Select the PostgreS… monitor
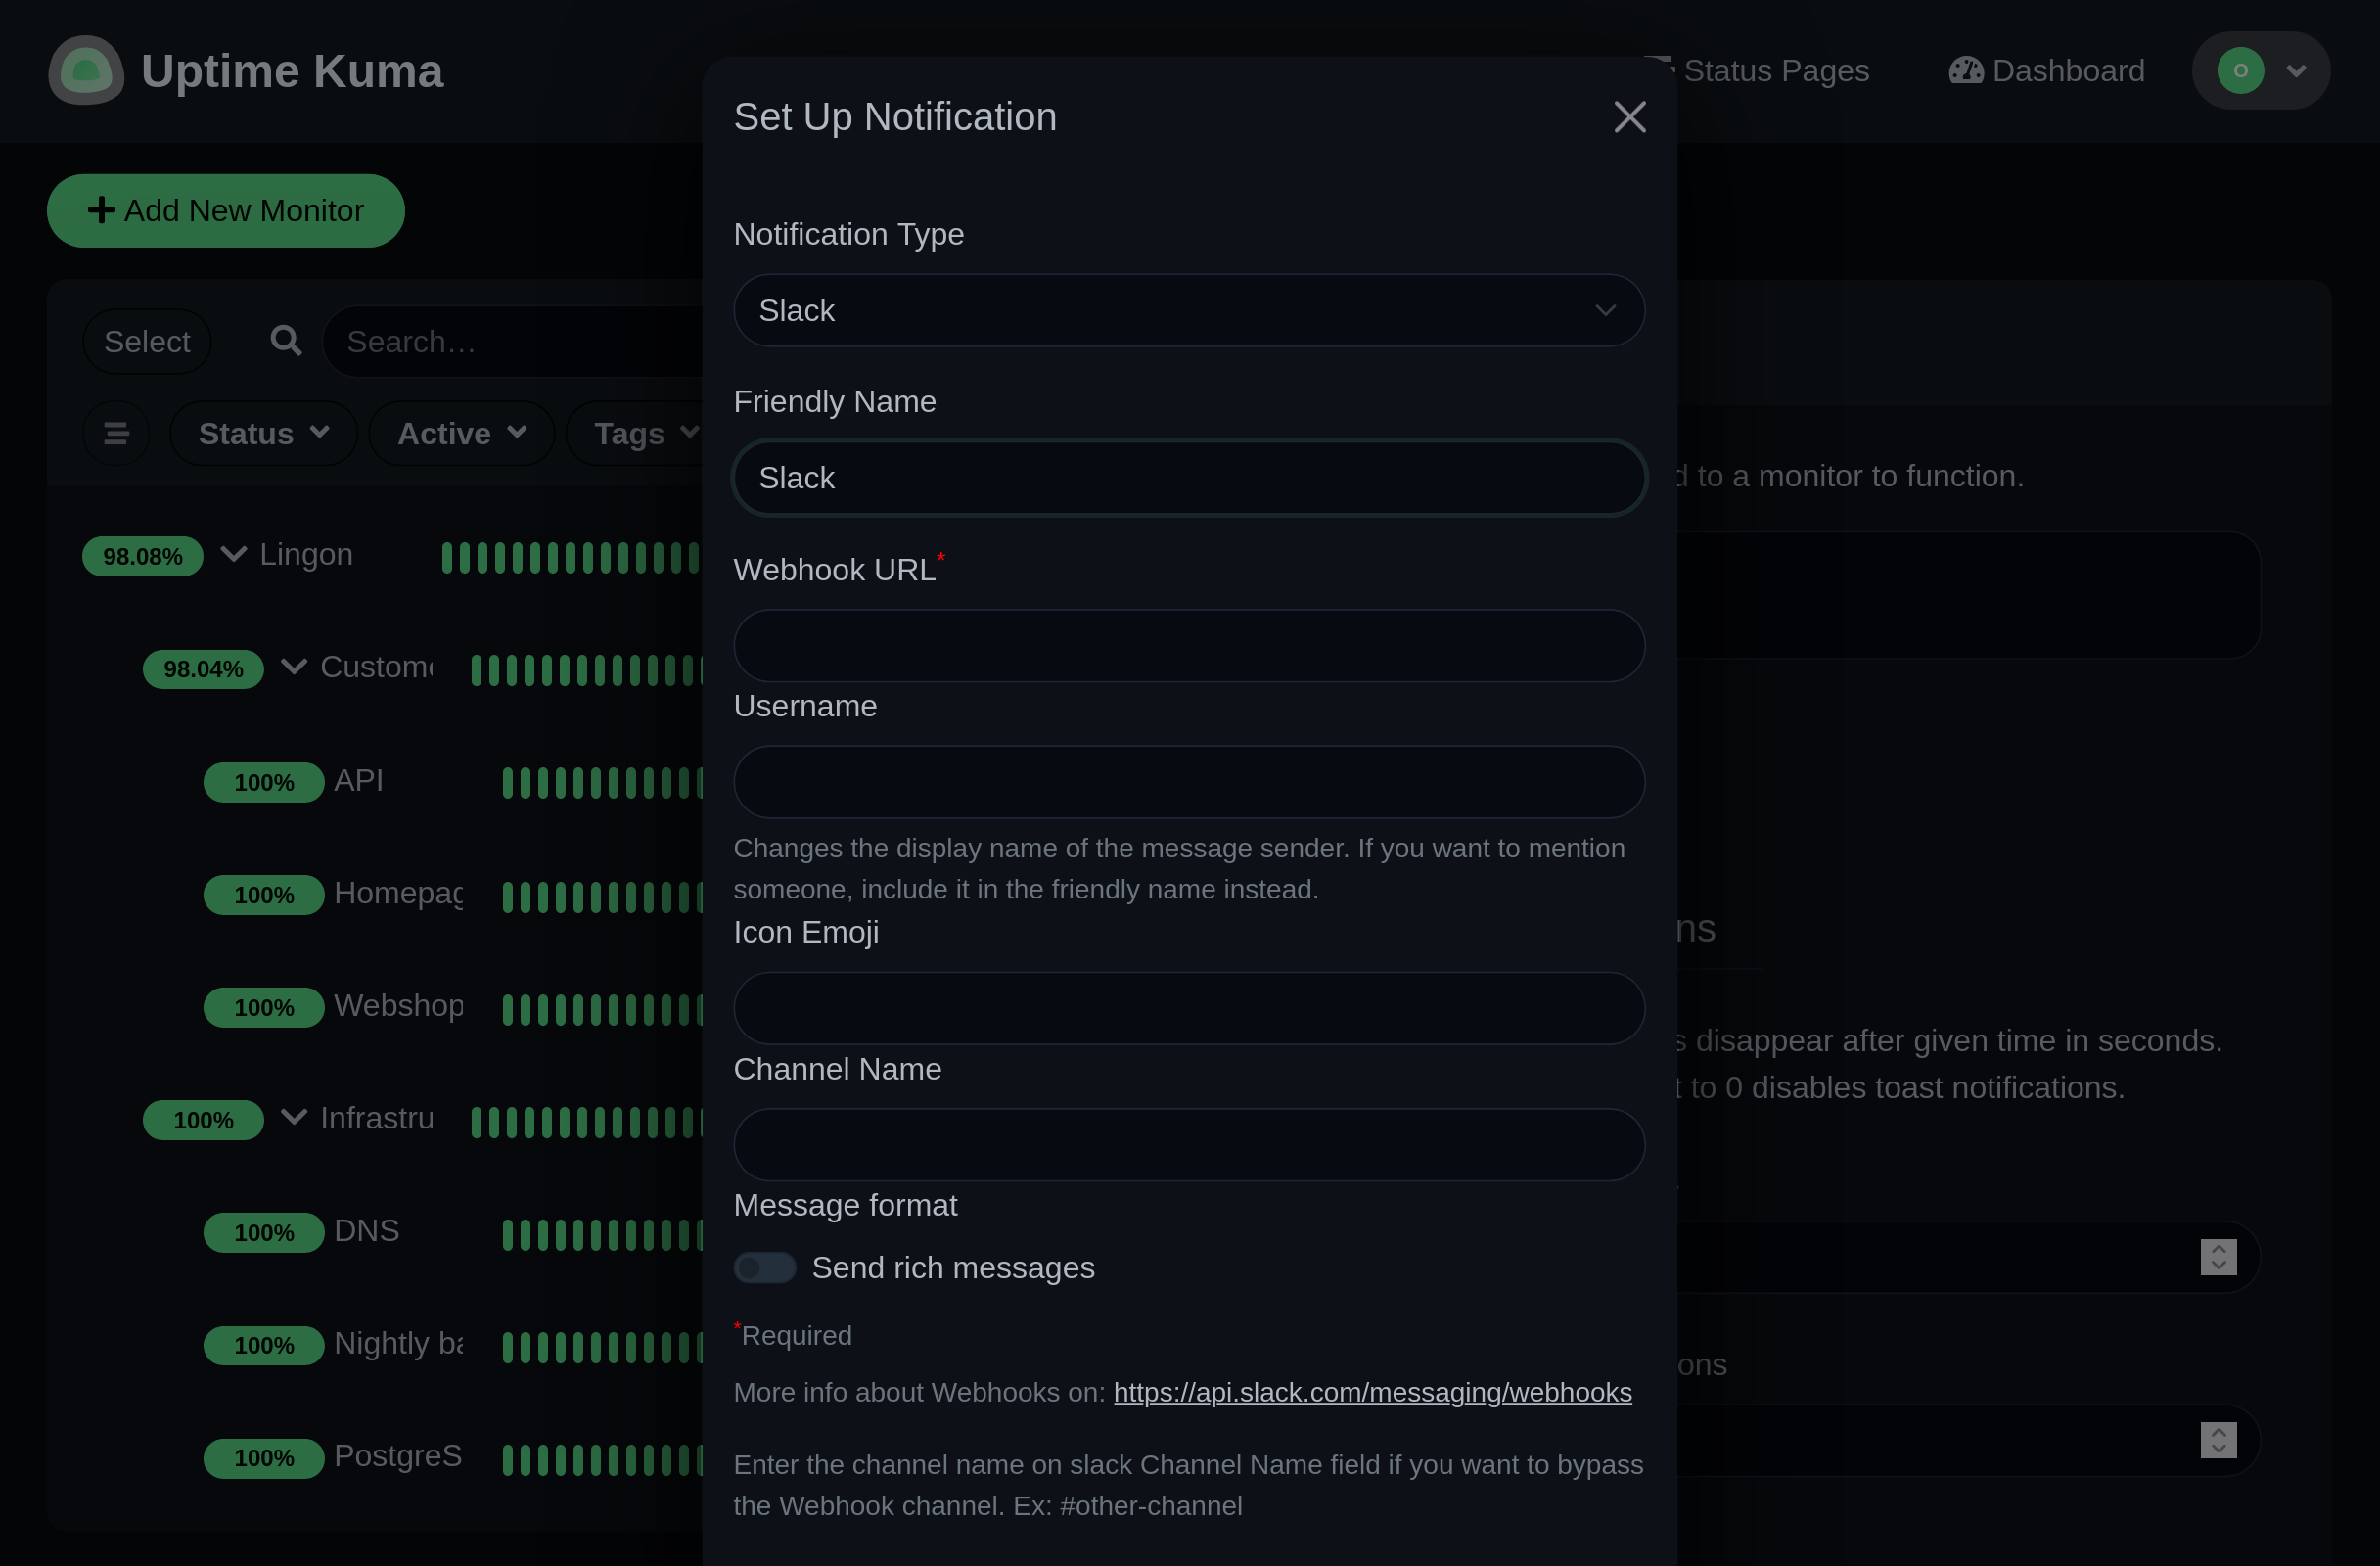The width and height of the screenshot is (2380, 1566). click(398, 1455)
